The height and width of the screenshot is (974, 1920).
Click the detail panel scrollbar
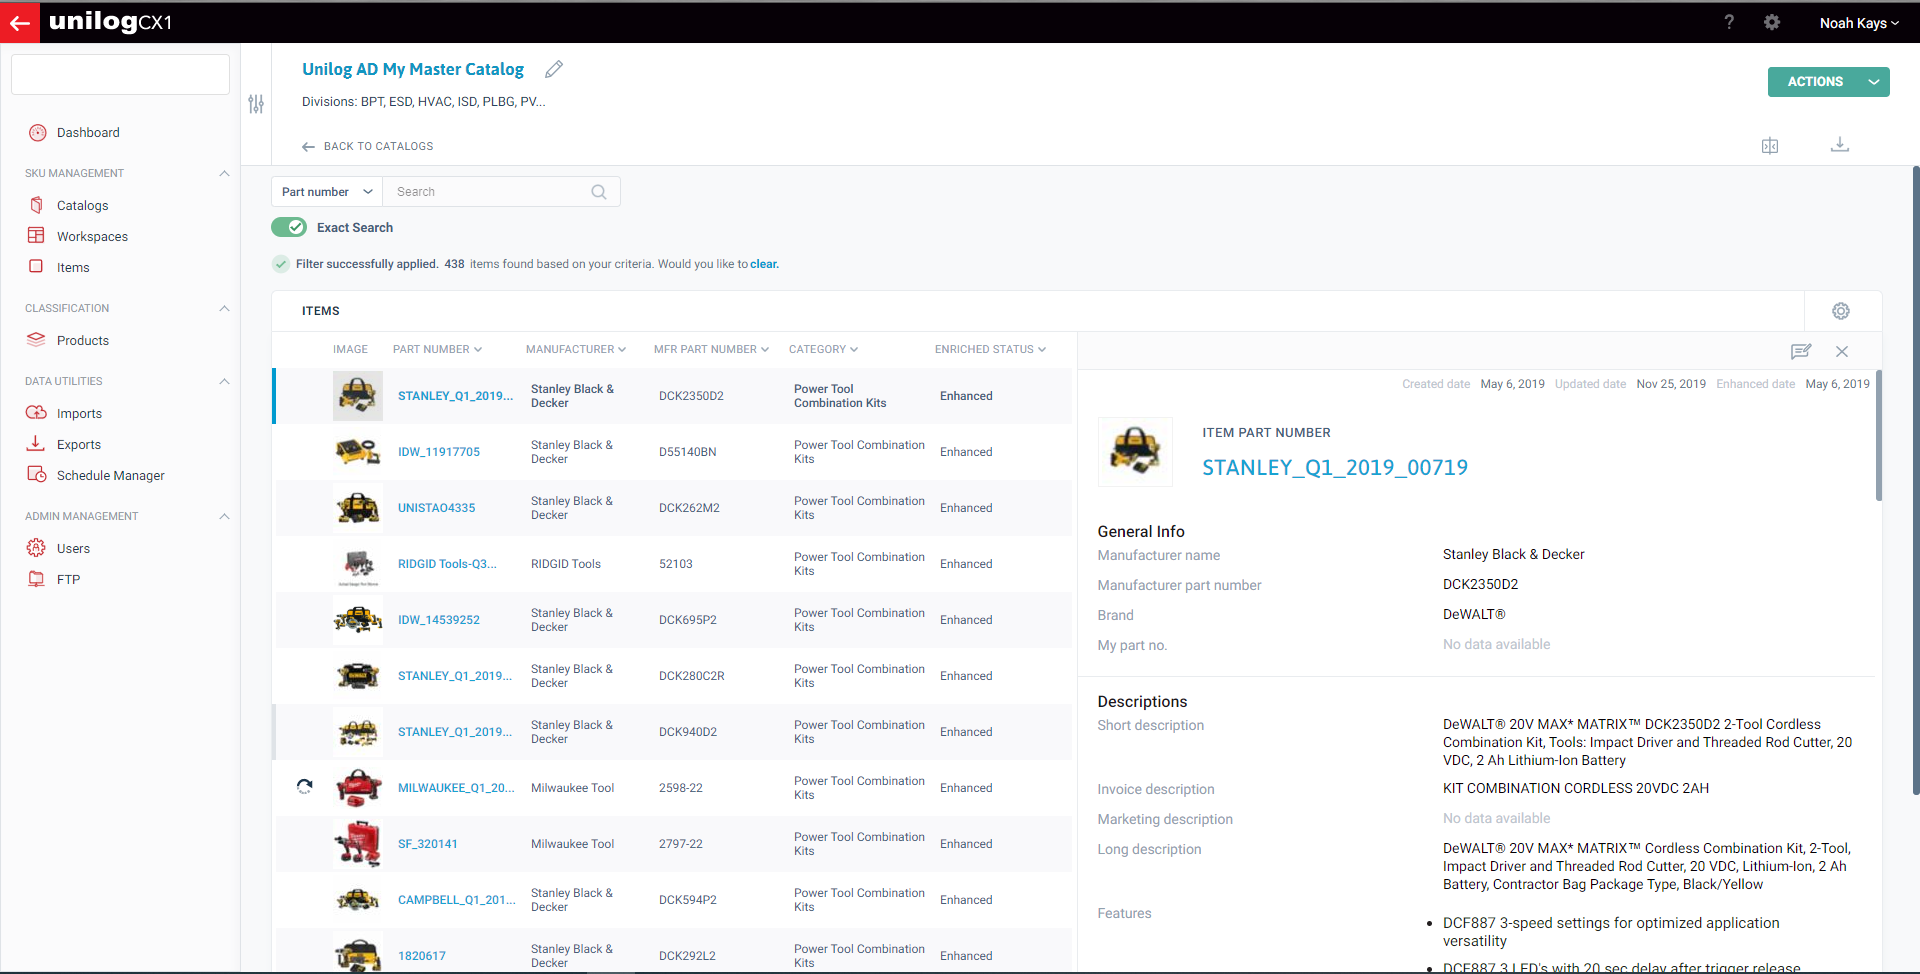click(1879, 436)
